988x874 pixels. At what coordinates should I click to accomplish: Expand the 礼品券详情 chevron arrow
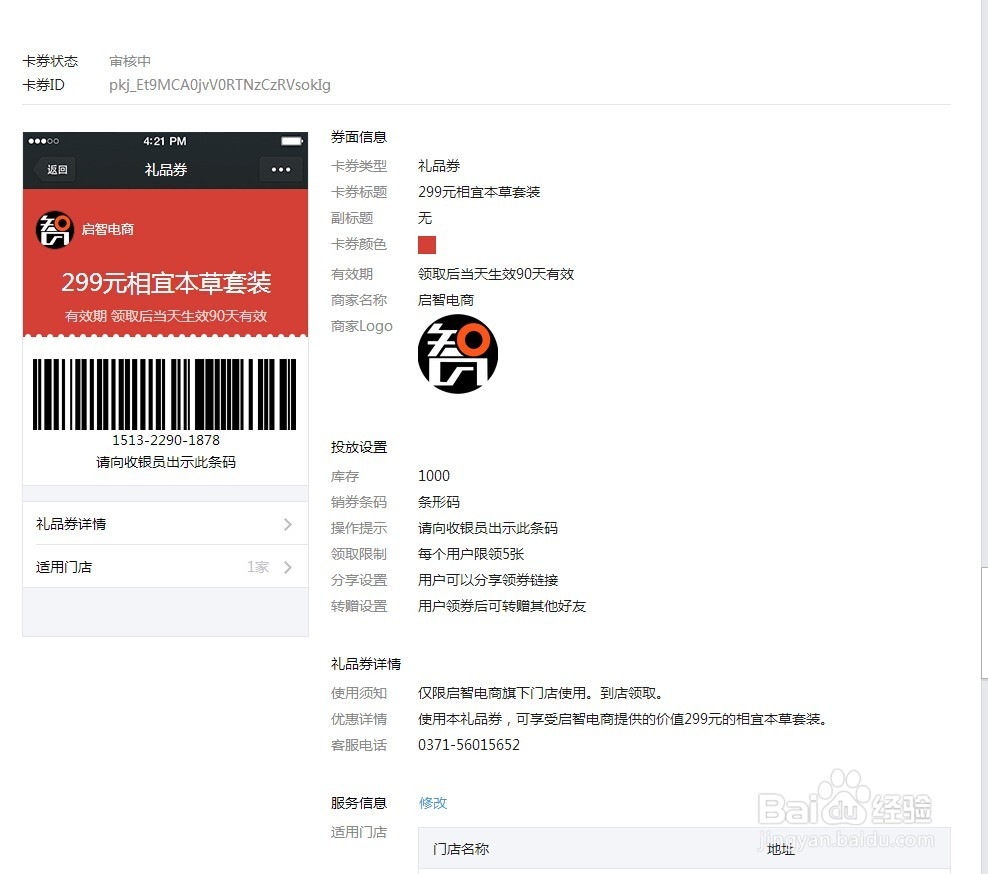[x=288, y=523]
